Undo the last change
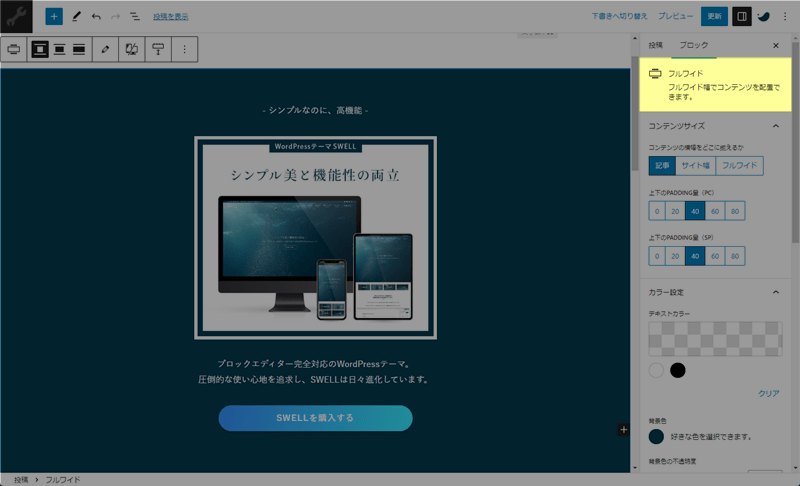 96,16
